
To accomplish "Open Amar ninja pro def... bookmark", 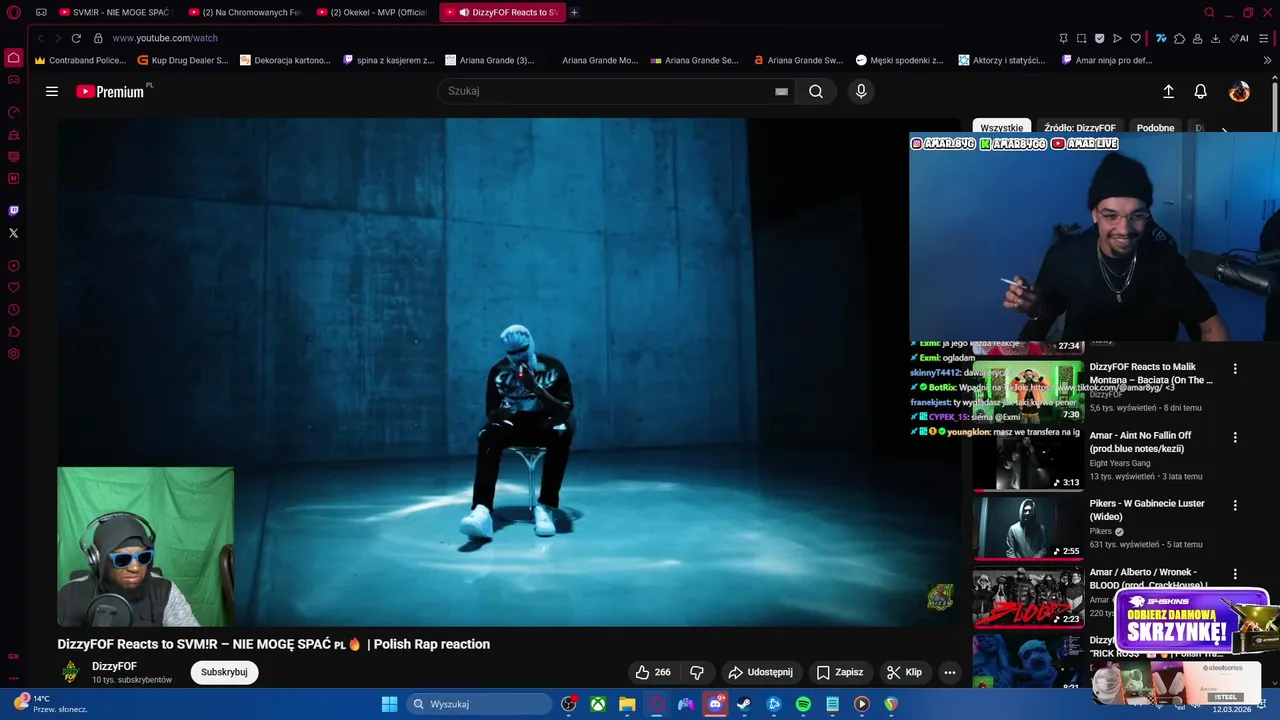I will tap(1107, 60).
